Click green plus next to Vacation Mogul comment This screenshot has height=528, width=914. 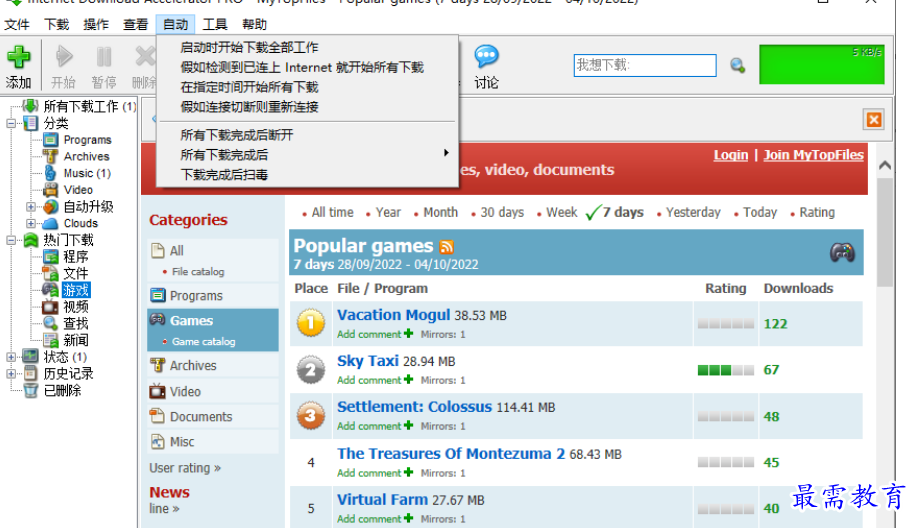tap(408, 333)
